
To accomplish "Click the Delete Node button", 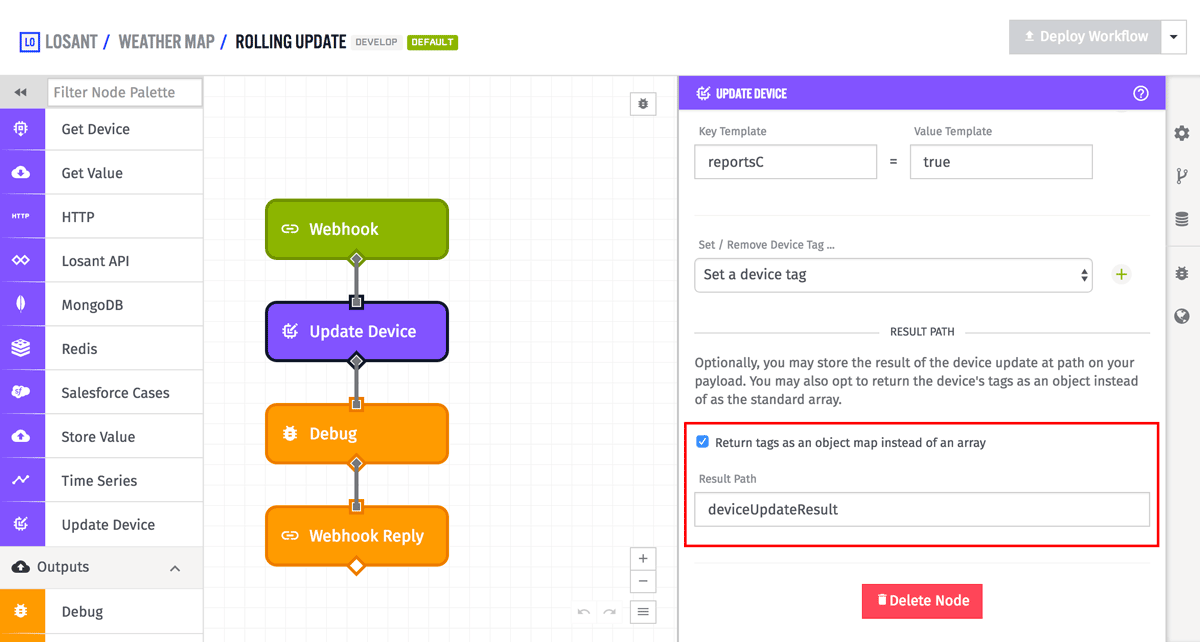I will (x=922, y=601).
